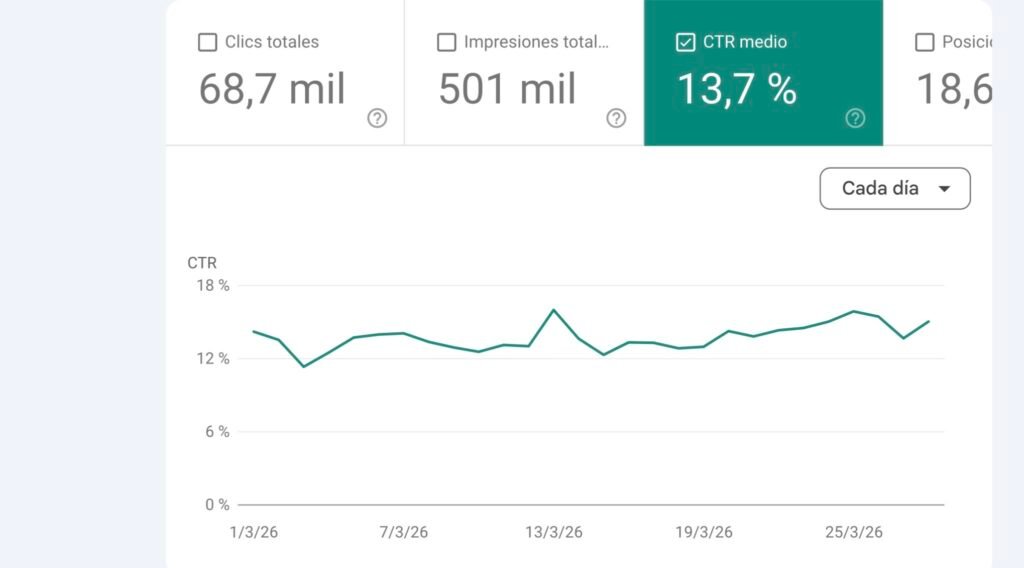Click the arrow beside Cada día
The image size is (1024, 568).
[x=944, y=189]
